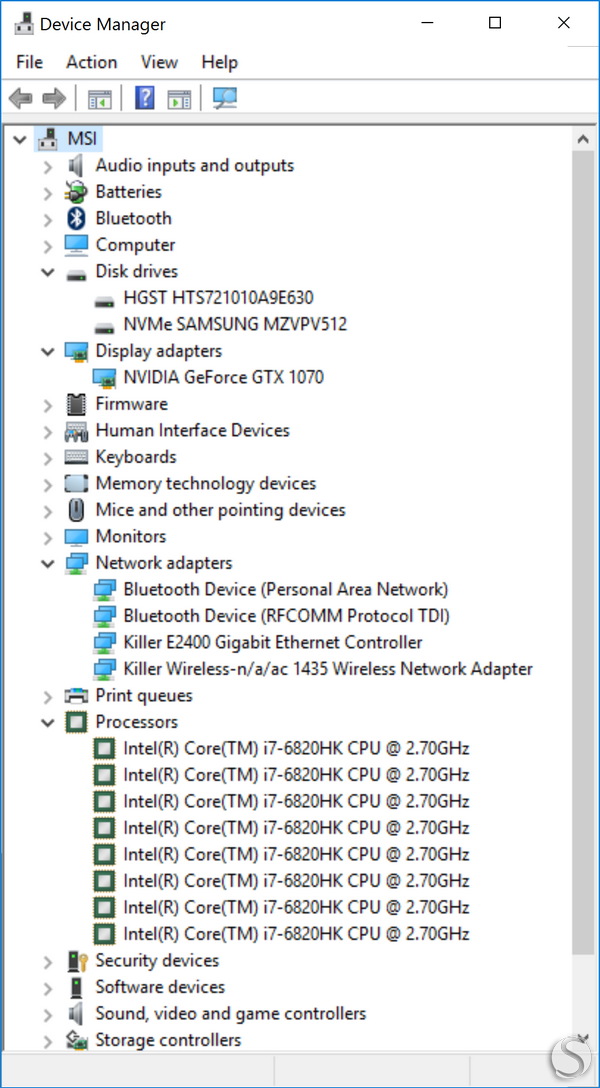Image resolution: width=600 pixels, height=1088 pixels.
Task: Collapse the Processors category
Action: [47, 722]
